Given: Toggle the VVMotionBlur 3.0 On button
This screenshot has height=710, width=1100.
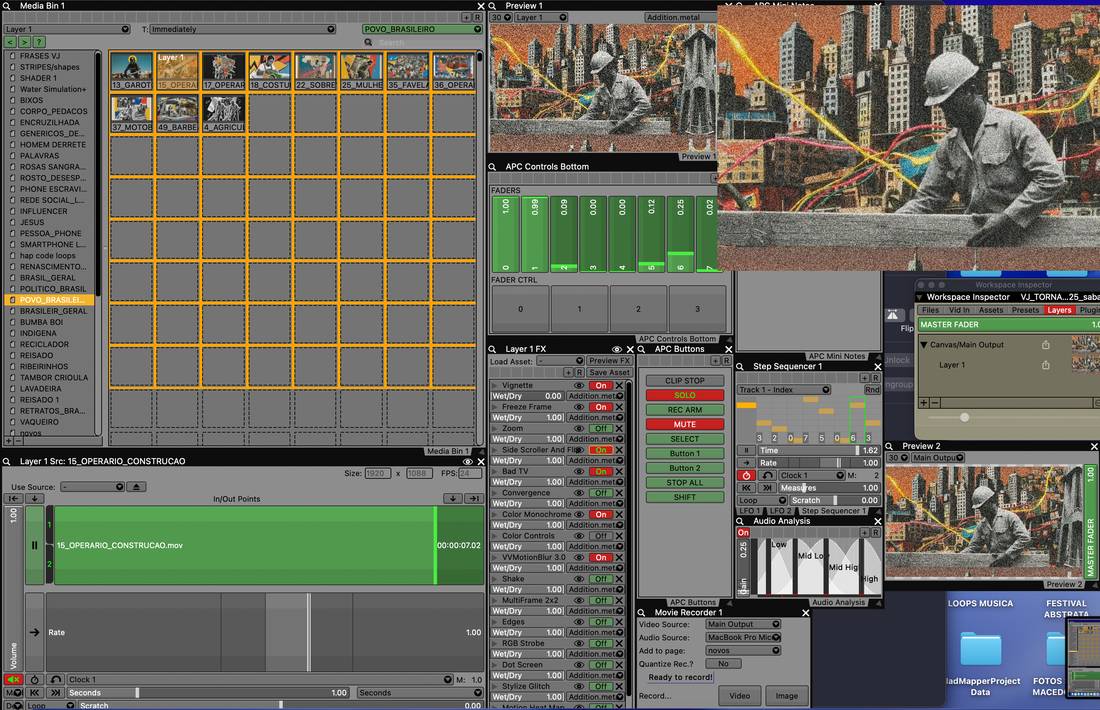Looking at the screenshot, I should [601, 557].
